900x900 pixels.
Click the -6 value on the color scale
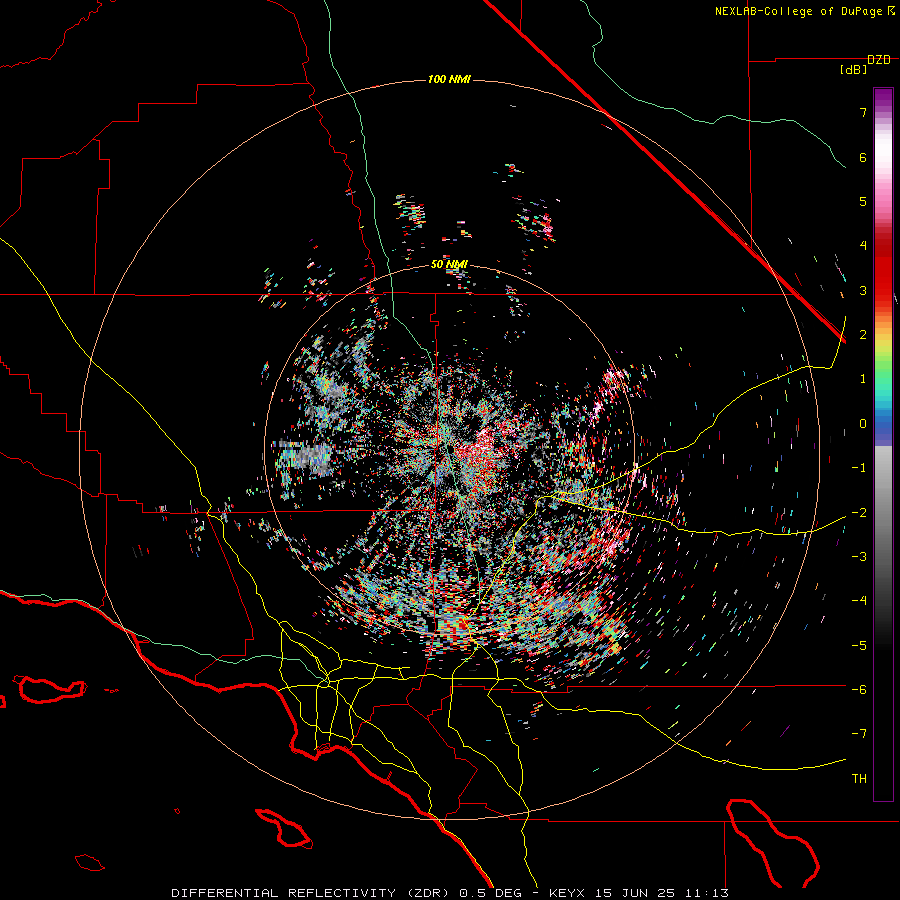[859, 690]
